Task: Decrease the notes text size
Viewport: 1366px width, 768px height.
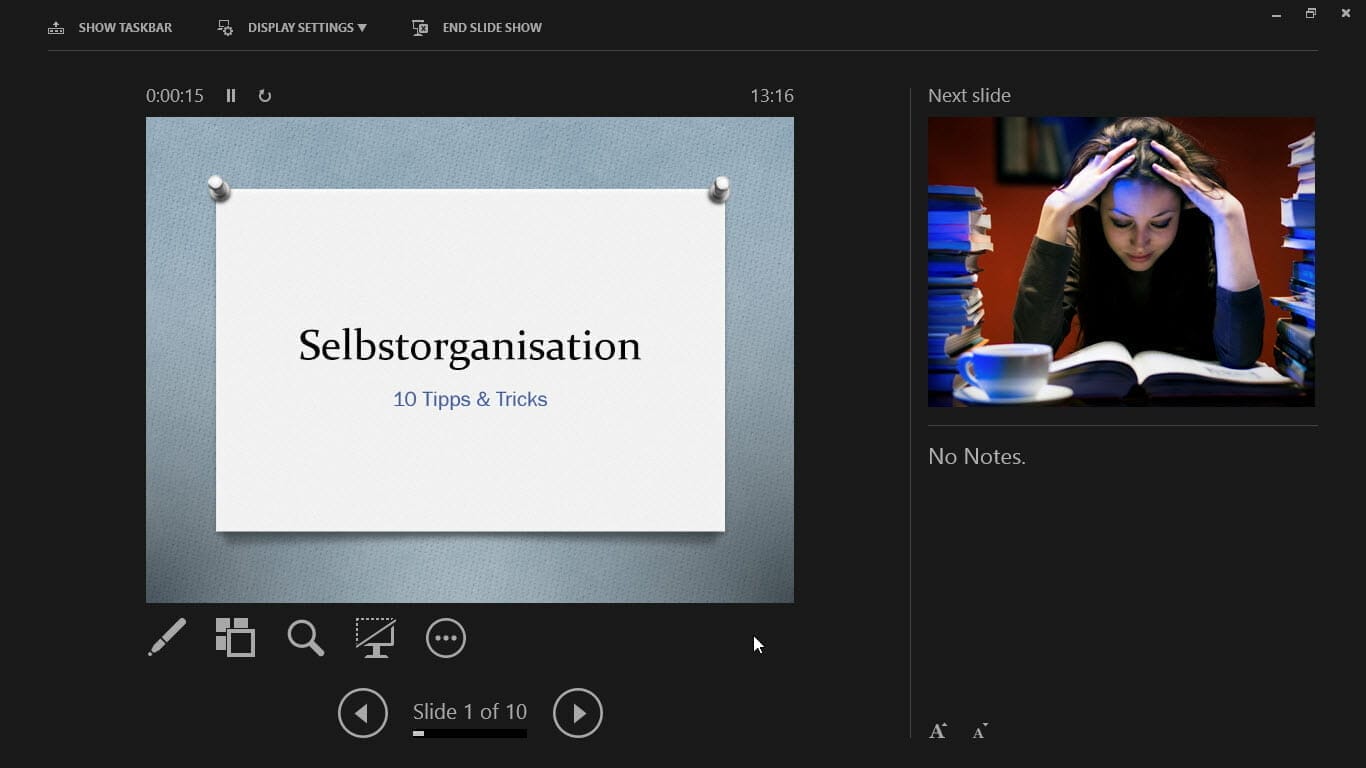Action: 980,731
